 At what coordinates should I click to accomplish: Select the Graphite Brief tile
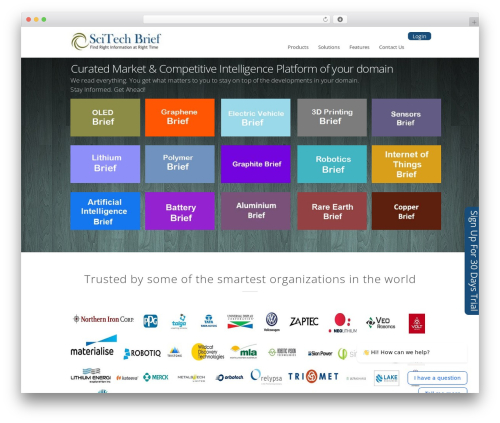coord(256,164)
